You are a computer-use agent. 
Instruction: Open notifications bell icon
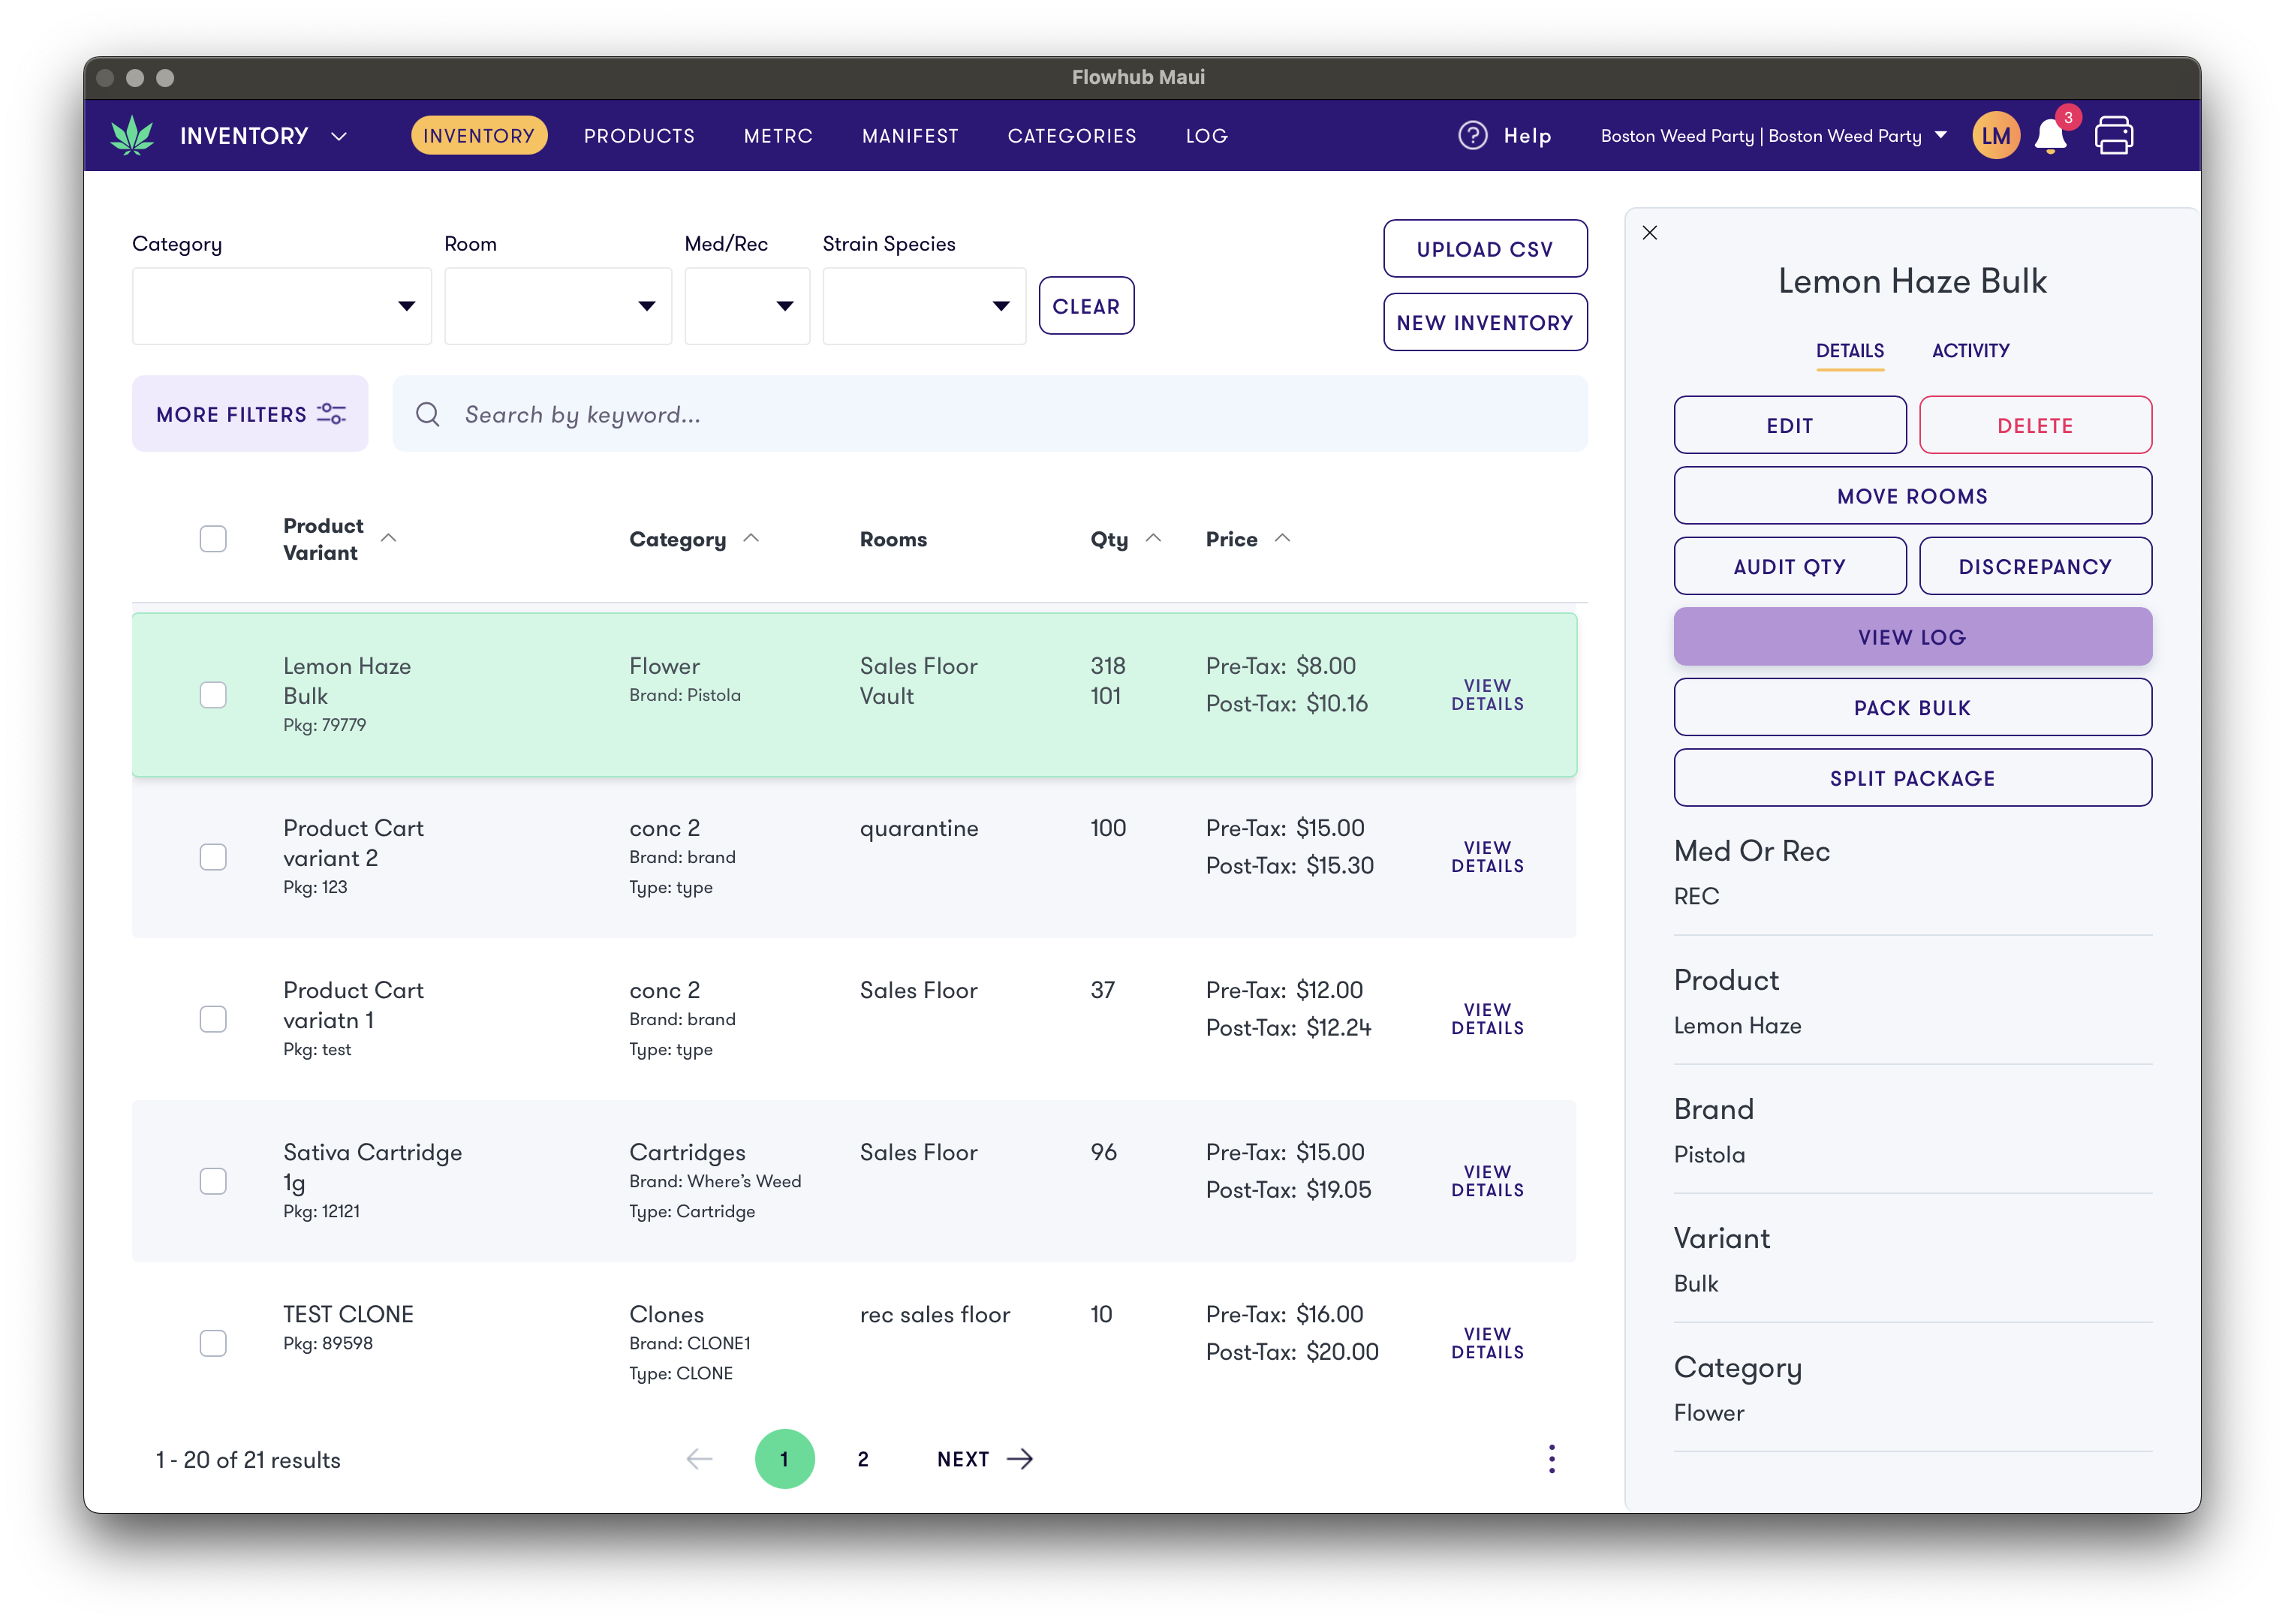[2050, 135]
